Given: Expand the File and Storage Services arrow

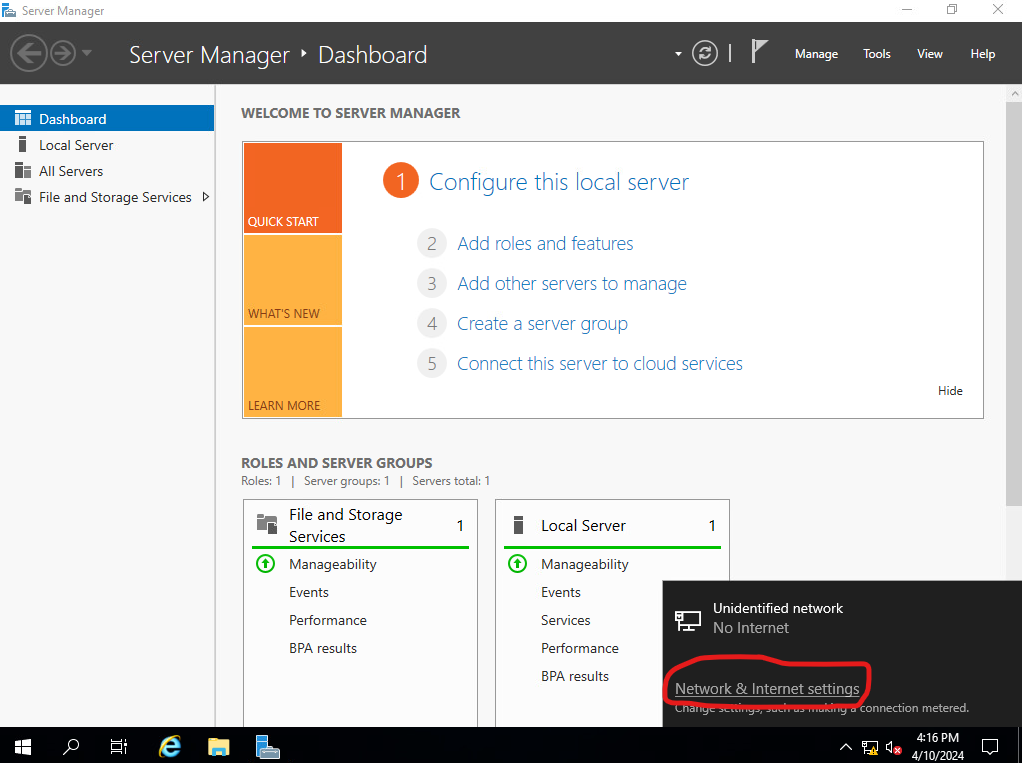Looking at the screenshot, I should coord(206,197).
